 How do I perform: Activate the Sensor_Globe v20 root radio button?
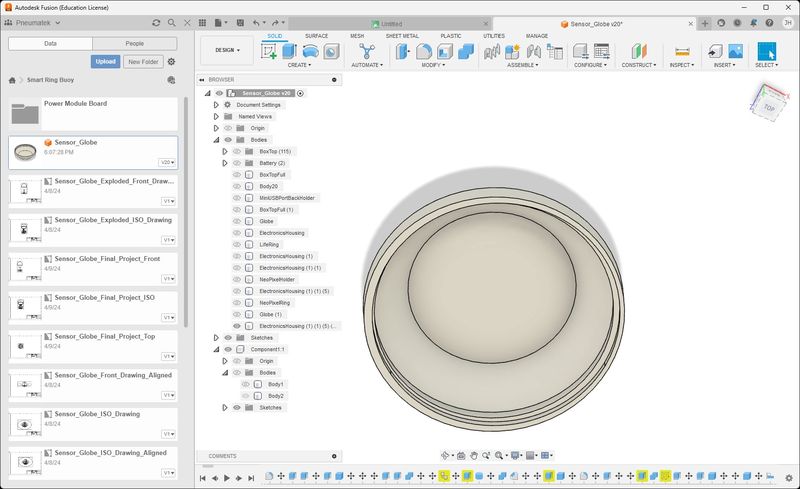[x=300, y=93]
